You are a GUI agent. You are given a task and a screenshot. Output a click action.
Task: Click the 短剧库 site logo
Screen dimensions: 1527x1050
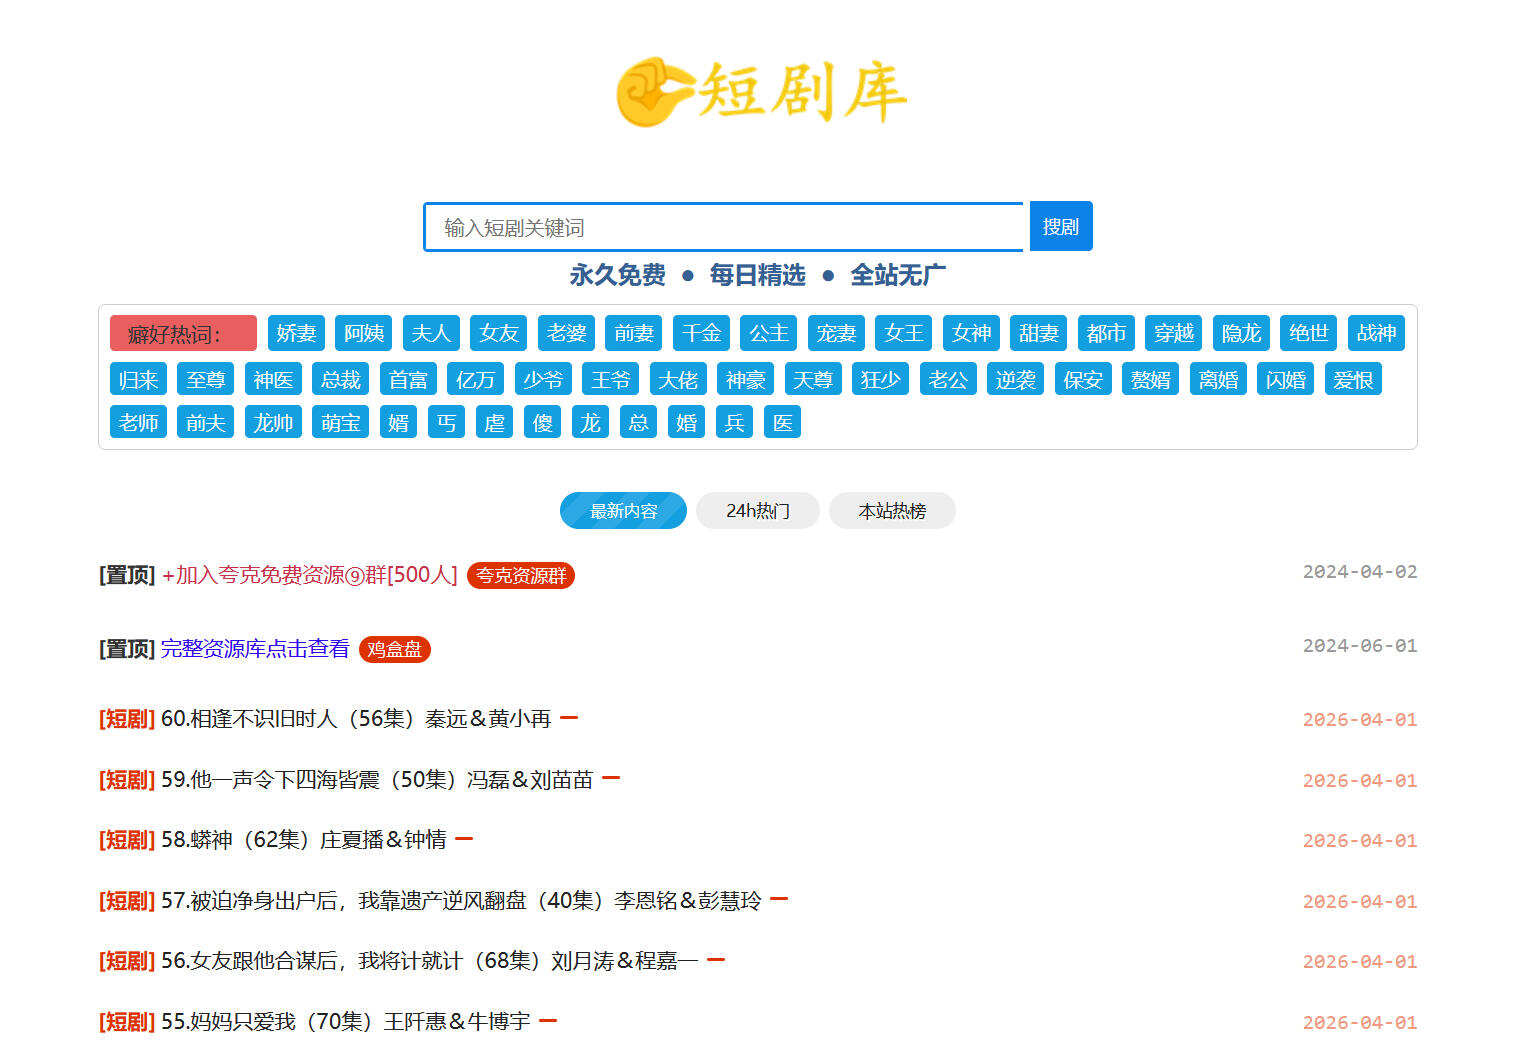click(x=762, y=92)
